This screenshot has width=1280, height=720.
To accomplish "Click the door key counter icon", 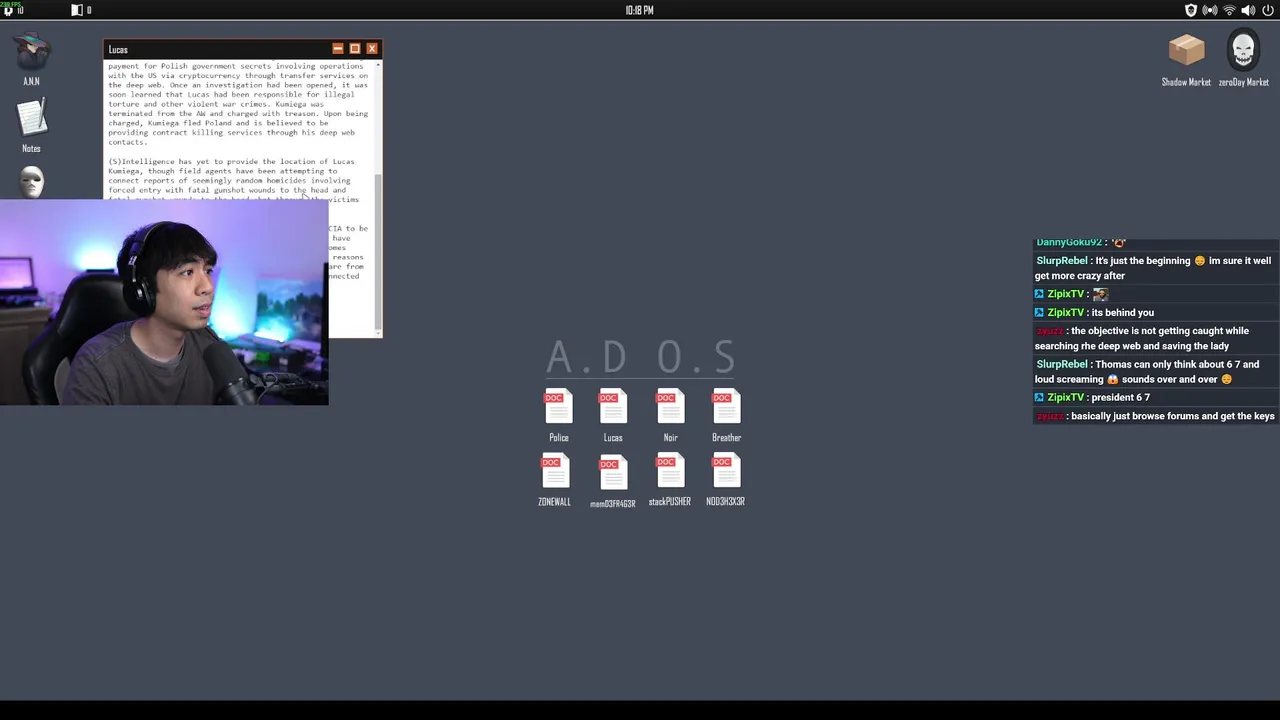I will [x=80, y=10].
